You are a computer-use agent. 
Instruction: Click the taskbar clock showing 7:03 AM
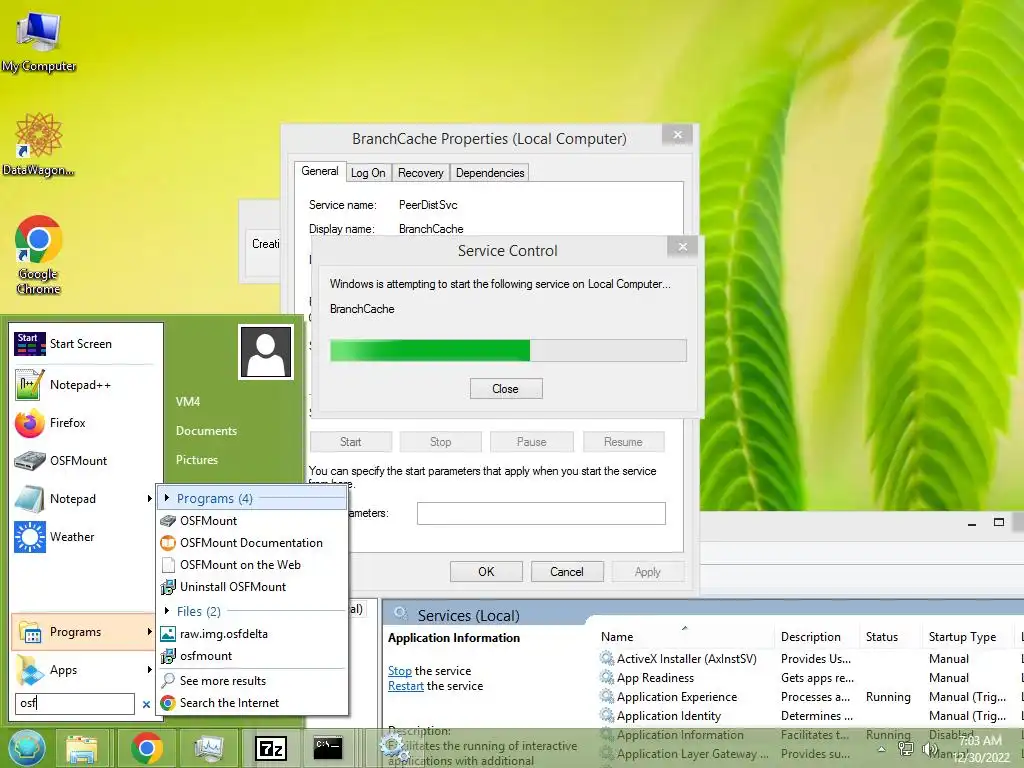pyautogui.click(x=980, y=748)
